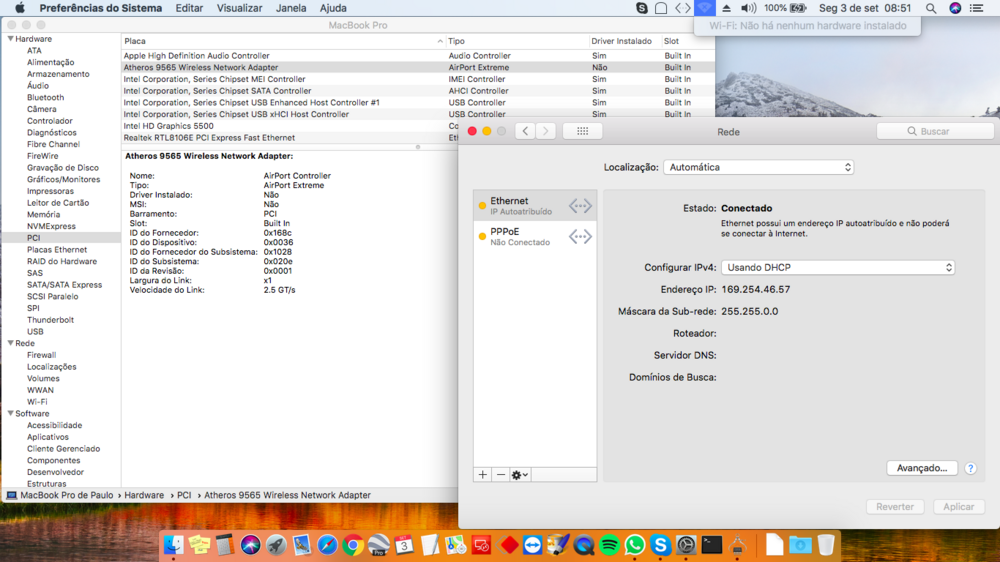Click the Avançado... button
1000x562 pixels.
[x=922, y=468]
